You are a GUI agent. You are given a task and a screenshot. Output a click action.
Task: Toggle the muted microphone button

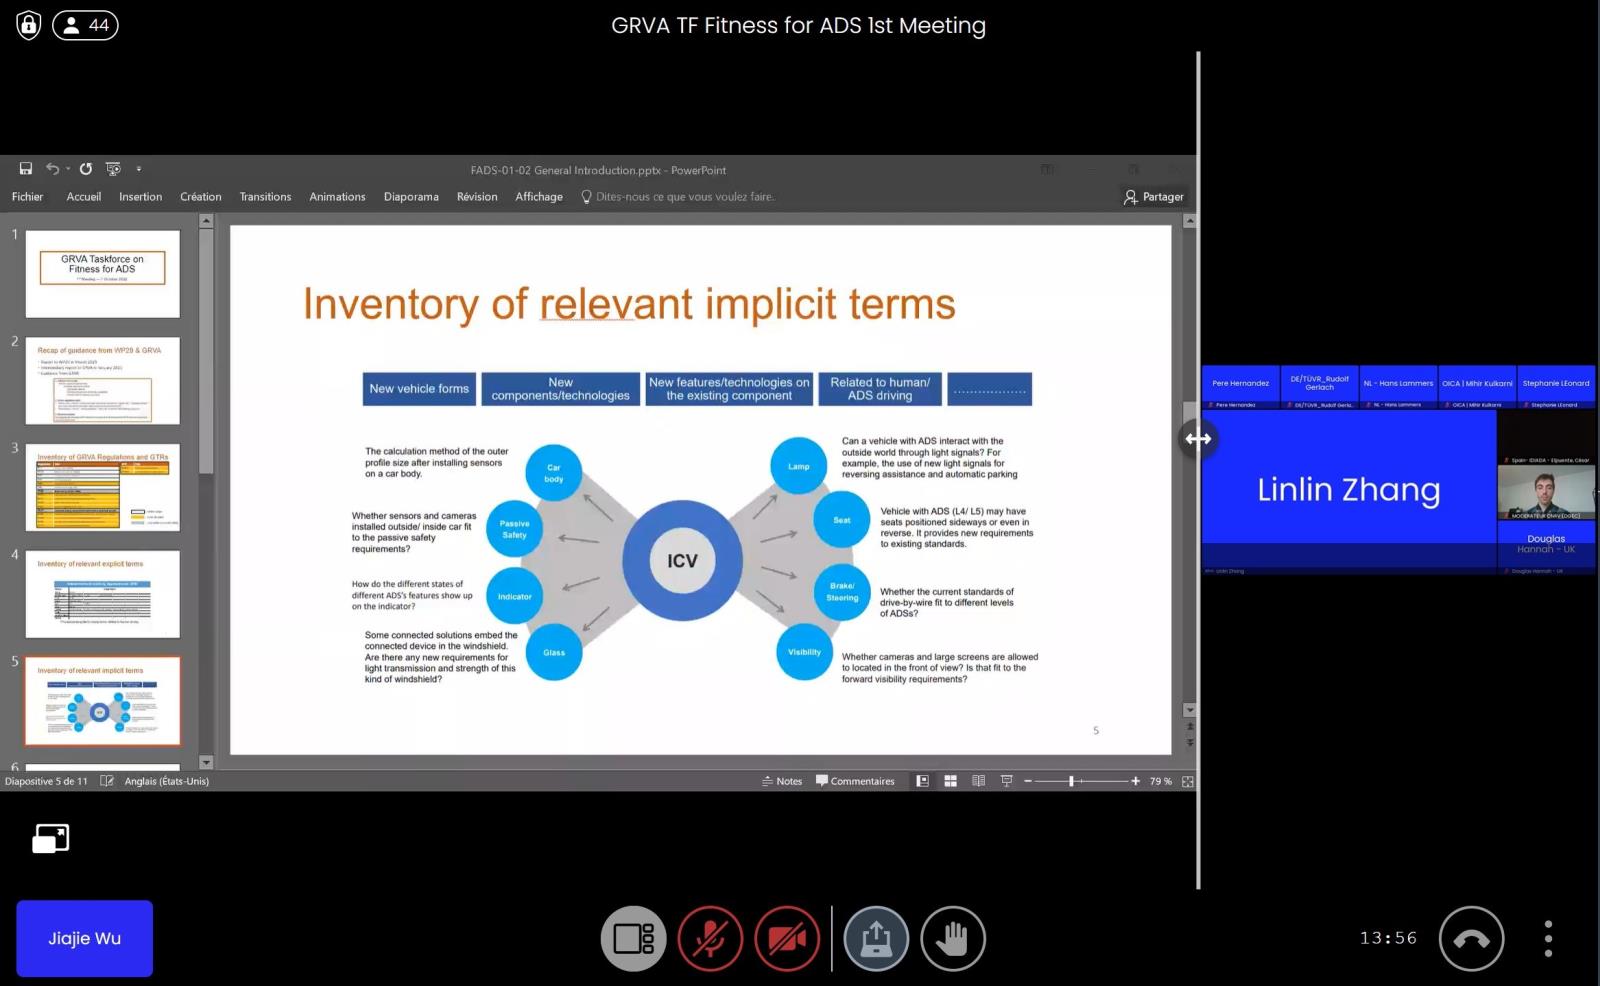(x=710, y=938)
